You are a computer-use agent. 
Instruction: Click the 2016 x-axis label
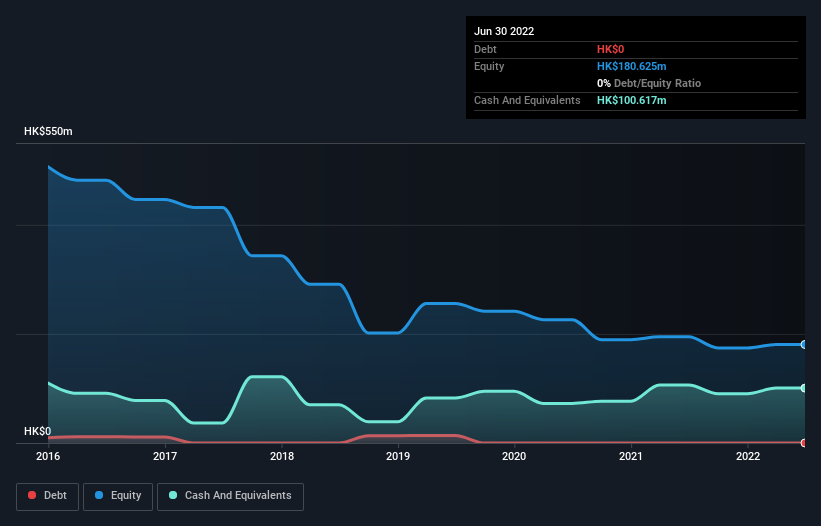point(48,456)
